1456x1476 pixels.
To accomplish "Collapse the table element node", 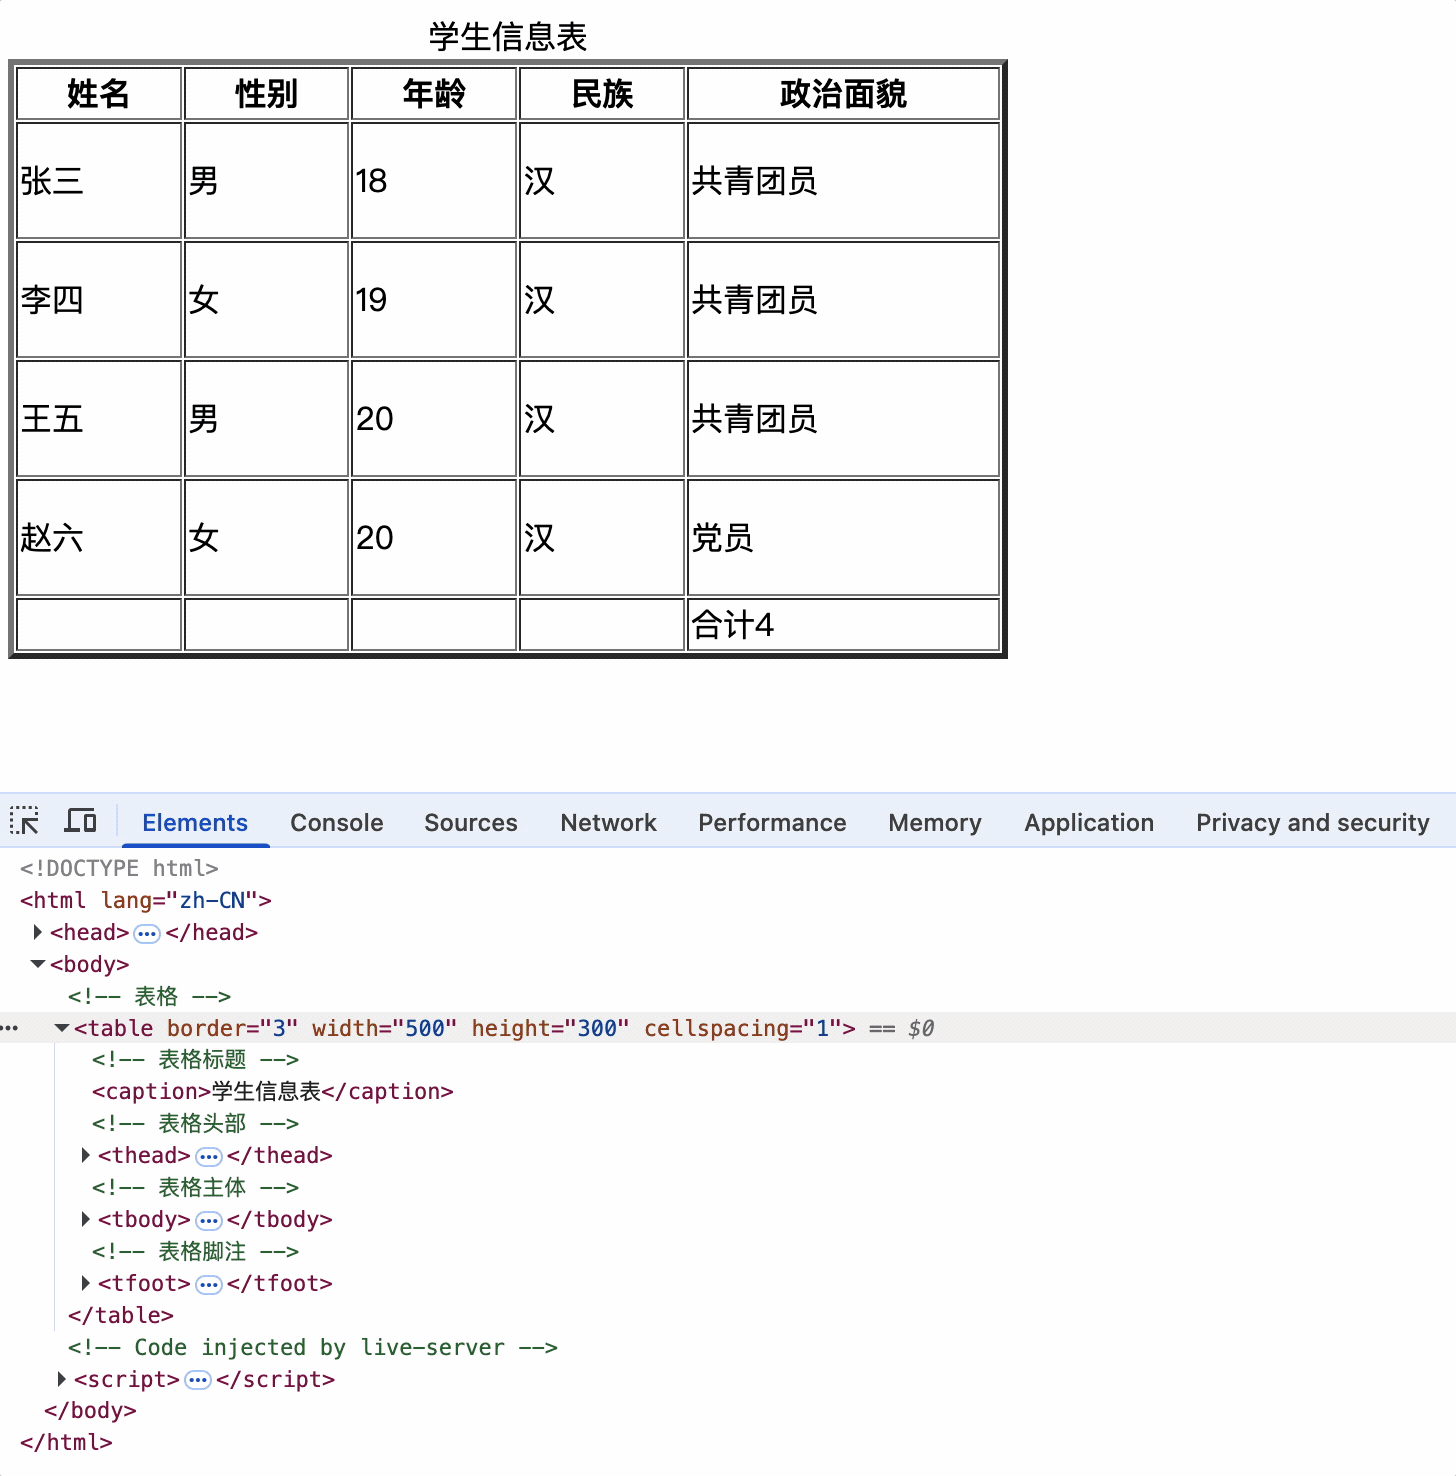I will click(x=62, y=1028).
